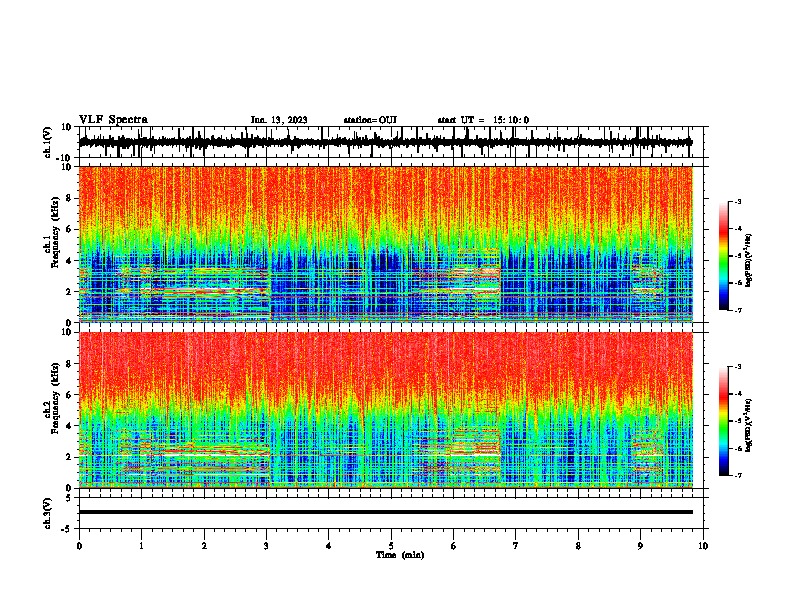Click time axis tick label "9"
Screen dimensions: 792x612
640,546
